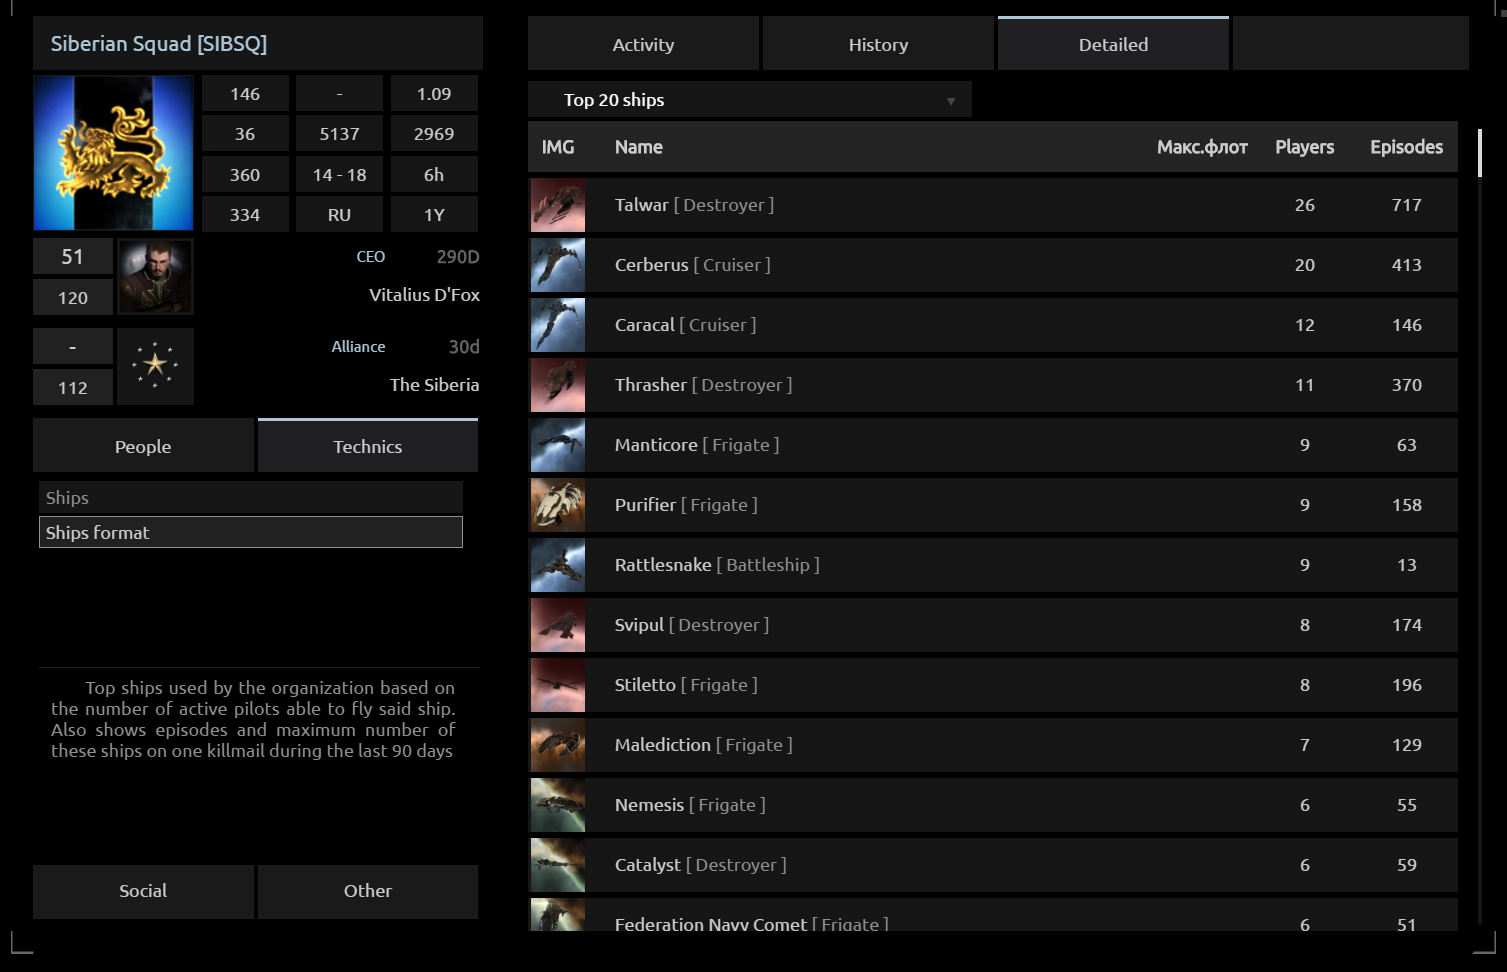Click the 1Y stat cell
1507x972 pixels.
coord(434,215)
